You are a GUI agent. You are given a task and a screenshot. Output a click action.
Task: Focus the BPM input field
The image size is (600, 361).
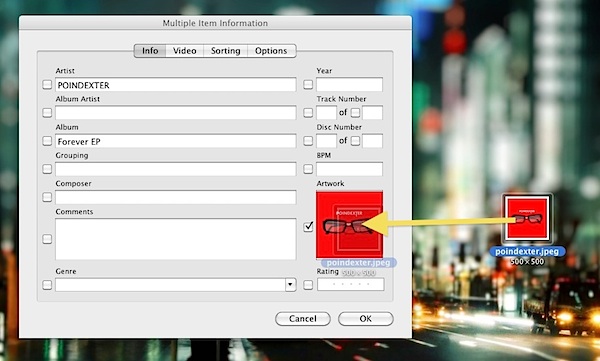[349, 169]
